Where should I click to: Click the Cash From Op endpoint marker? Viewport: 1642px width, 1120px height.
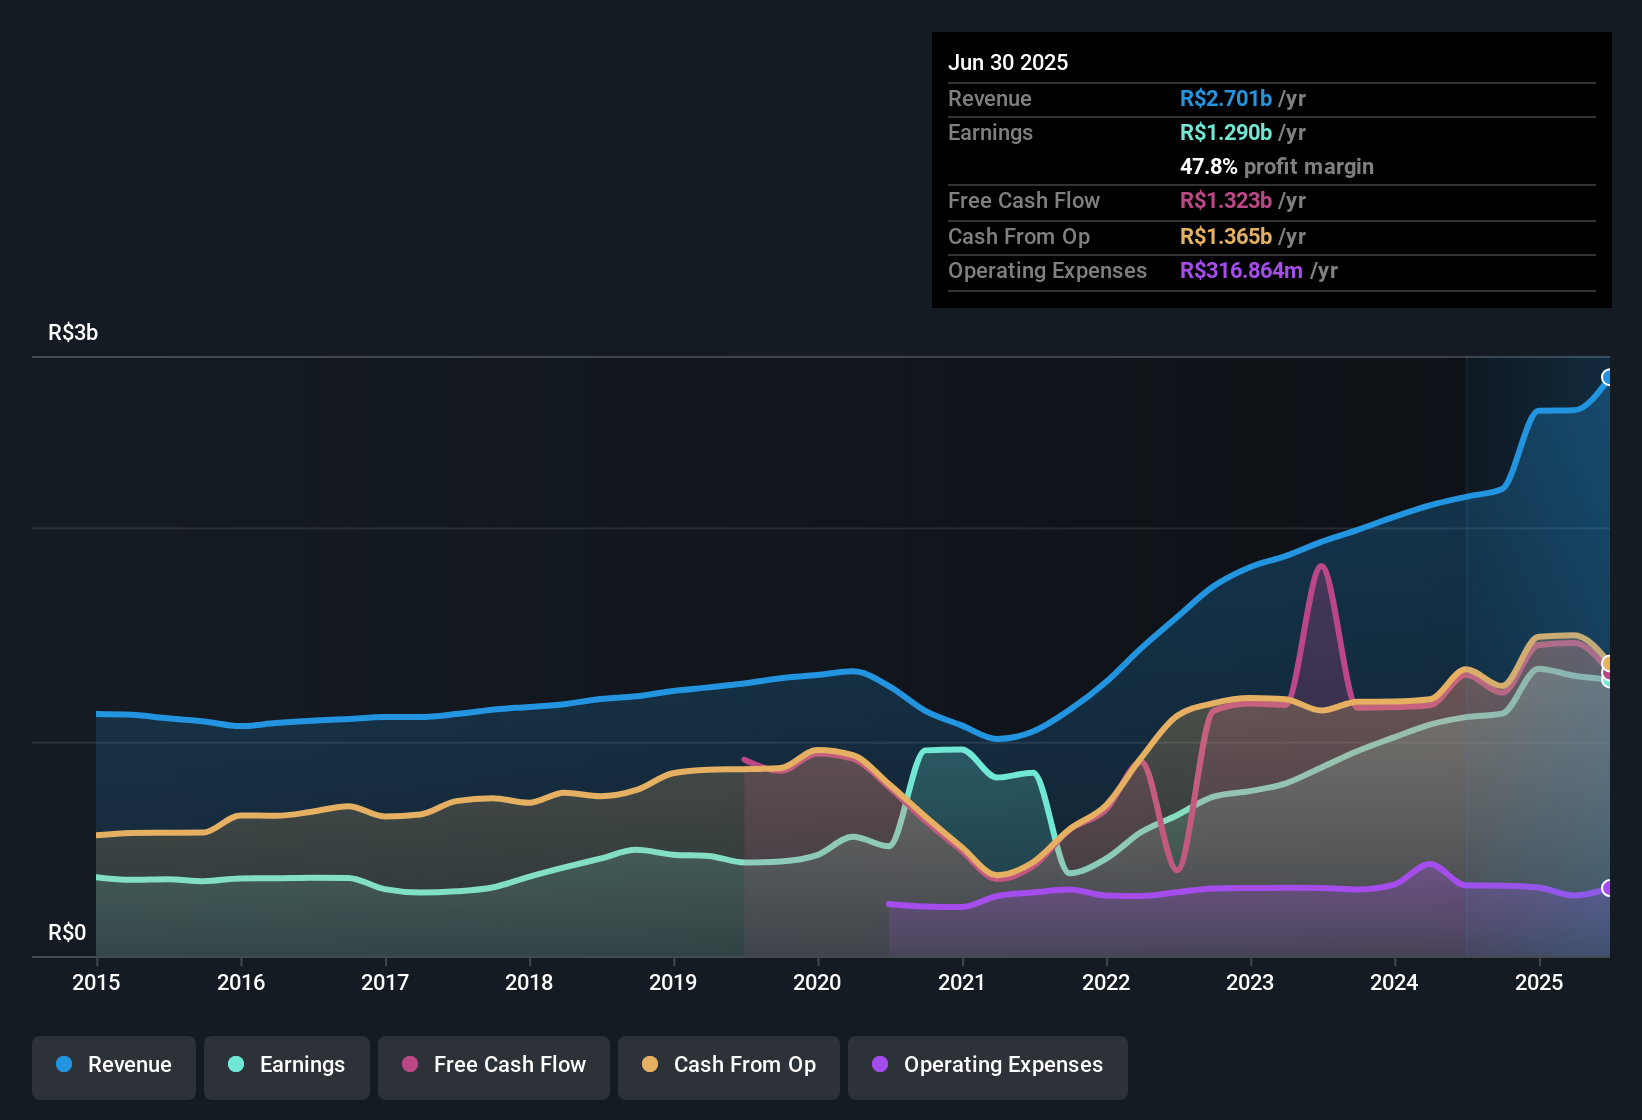1608,664
